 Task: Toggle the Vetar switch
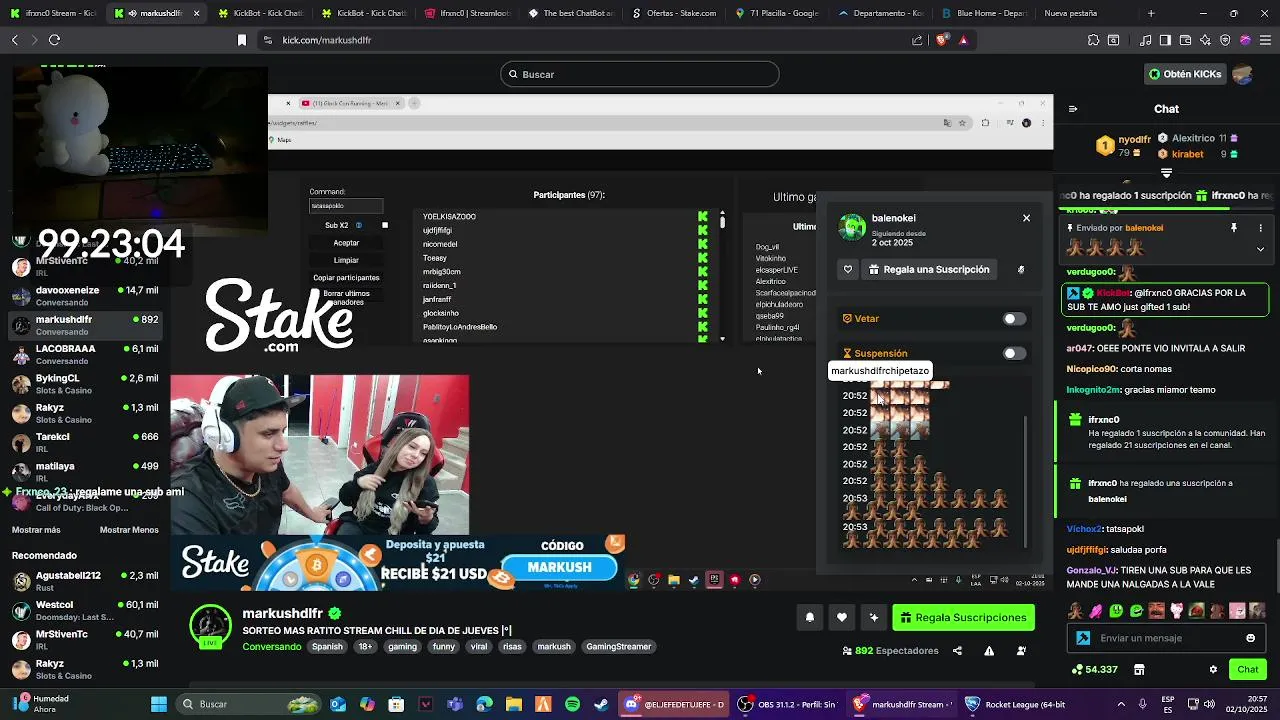point(1014,319)
